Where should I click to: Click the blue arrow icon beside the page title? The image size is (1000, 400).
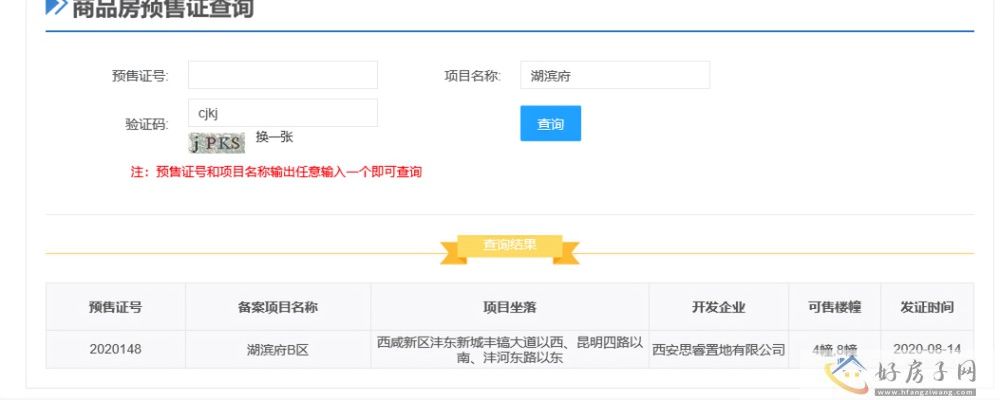coord(56,9)
